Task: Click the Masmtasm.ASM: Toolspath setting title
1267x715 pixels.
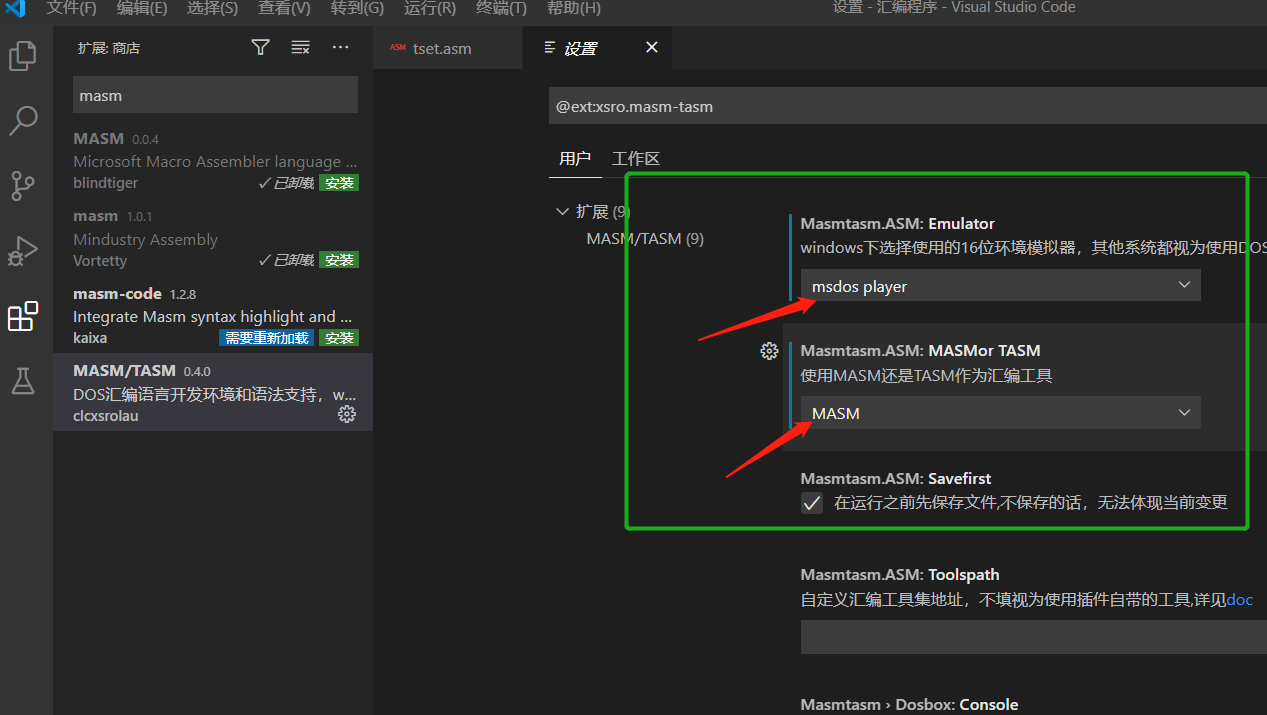Action: 899,575
